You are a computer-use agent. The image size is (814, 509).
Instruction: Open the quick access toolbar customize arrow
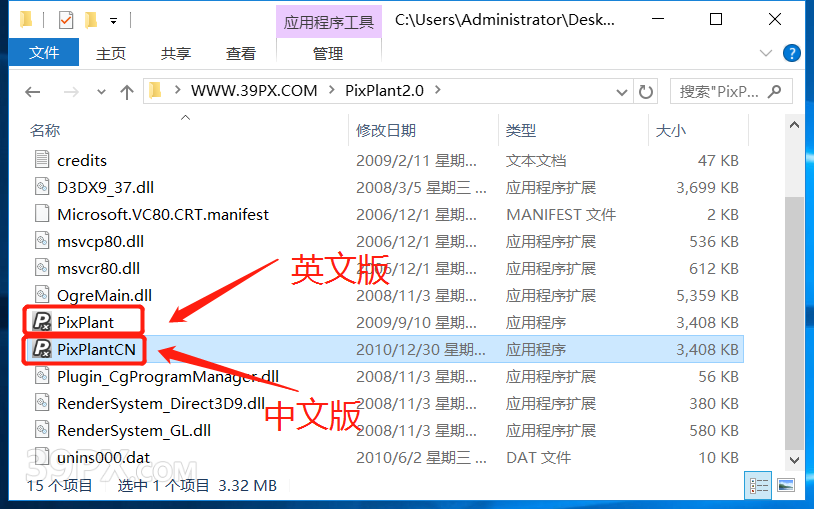[x=113, y=21]
